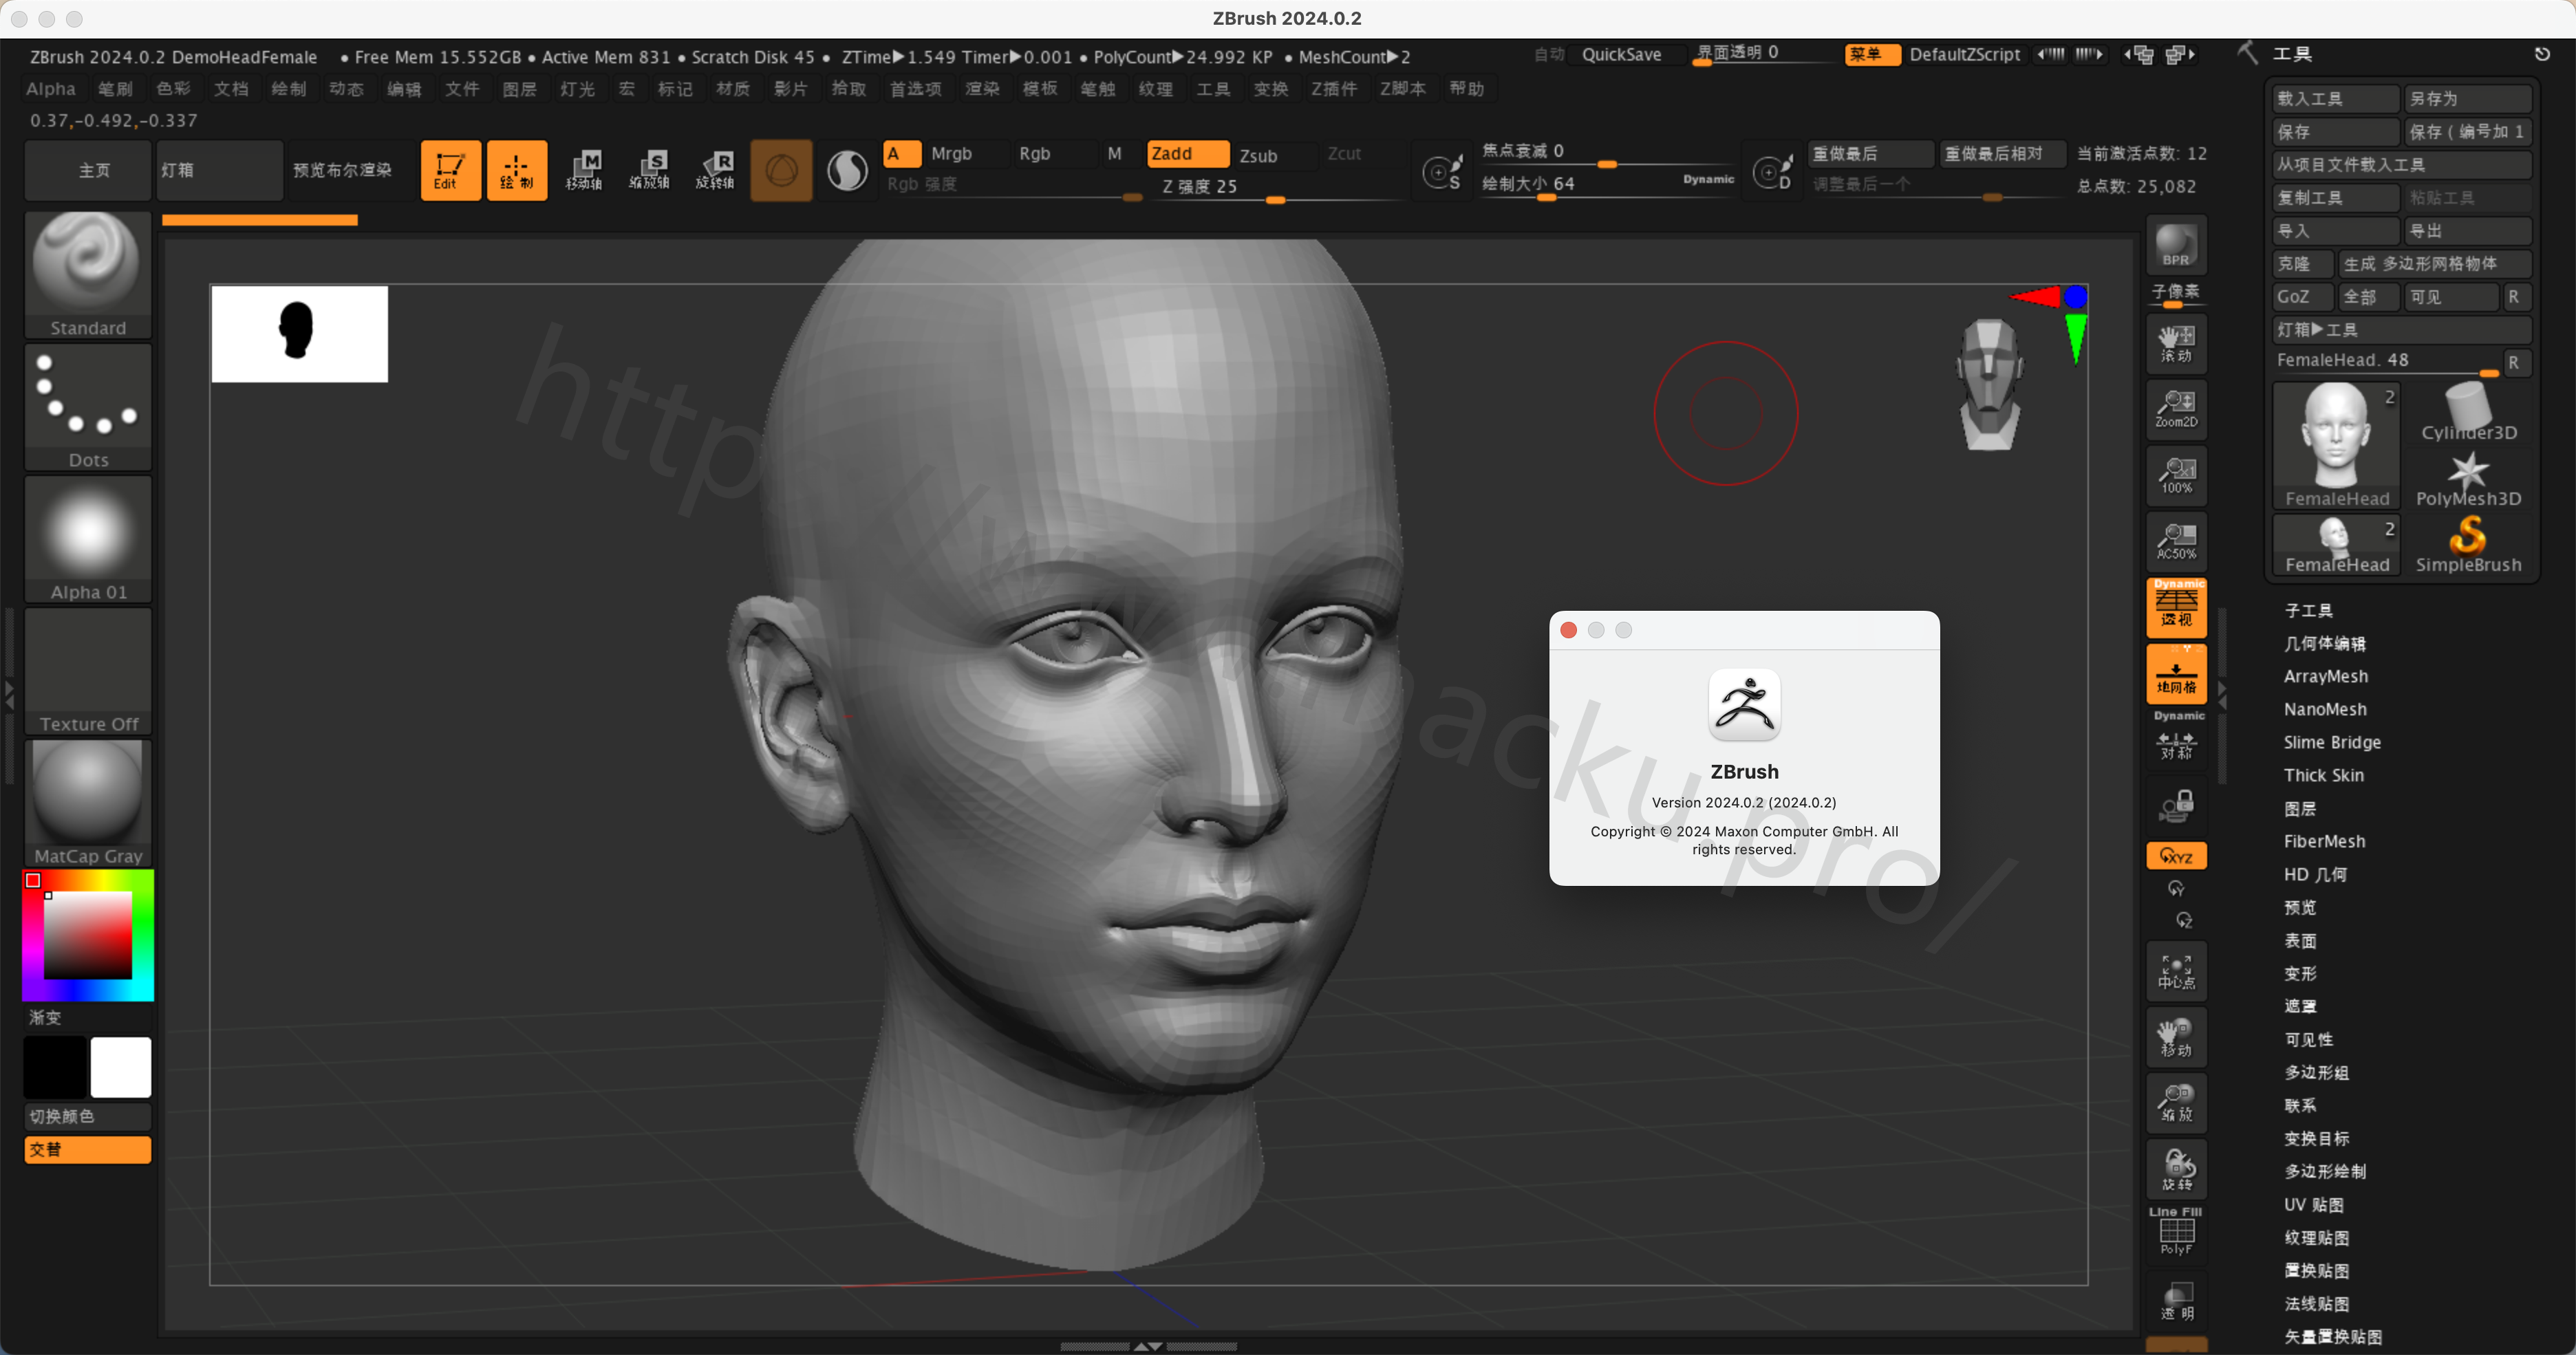Screen dimensions: 2576x1355
Task: Adjust the 焦点衰减 focal shift slider
Action: 1607,154
